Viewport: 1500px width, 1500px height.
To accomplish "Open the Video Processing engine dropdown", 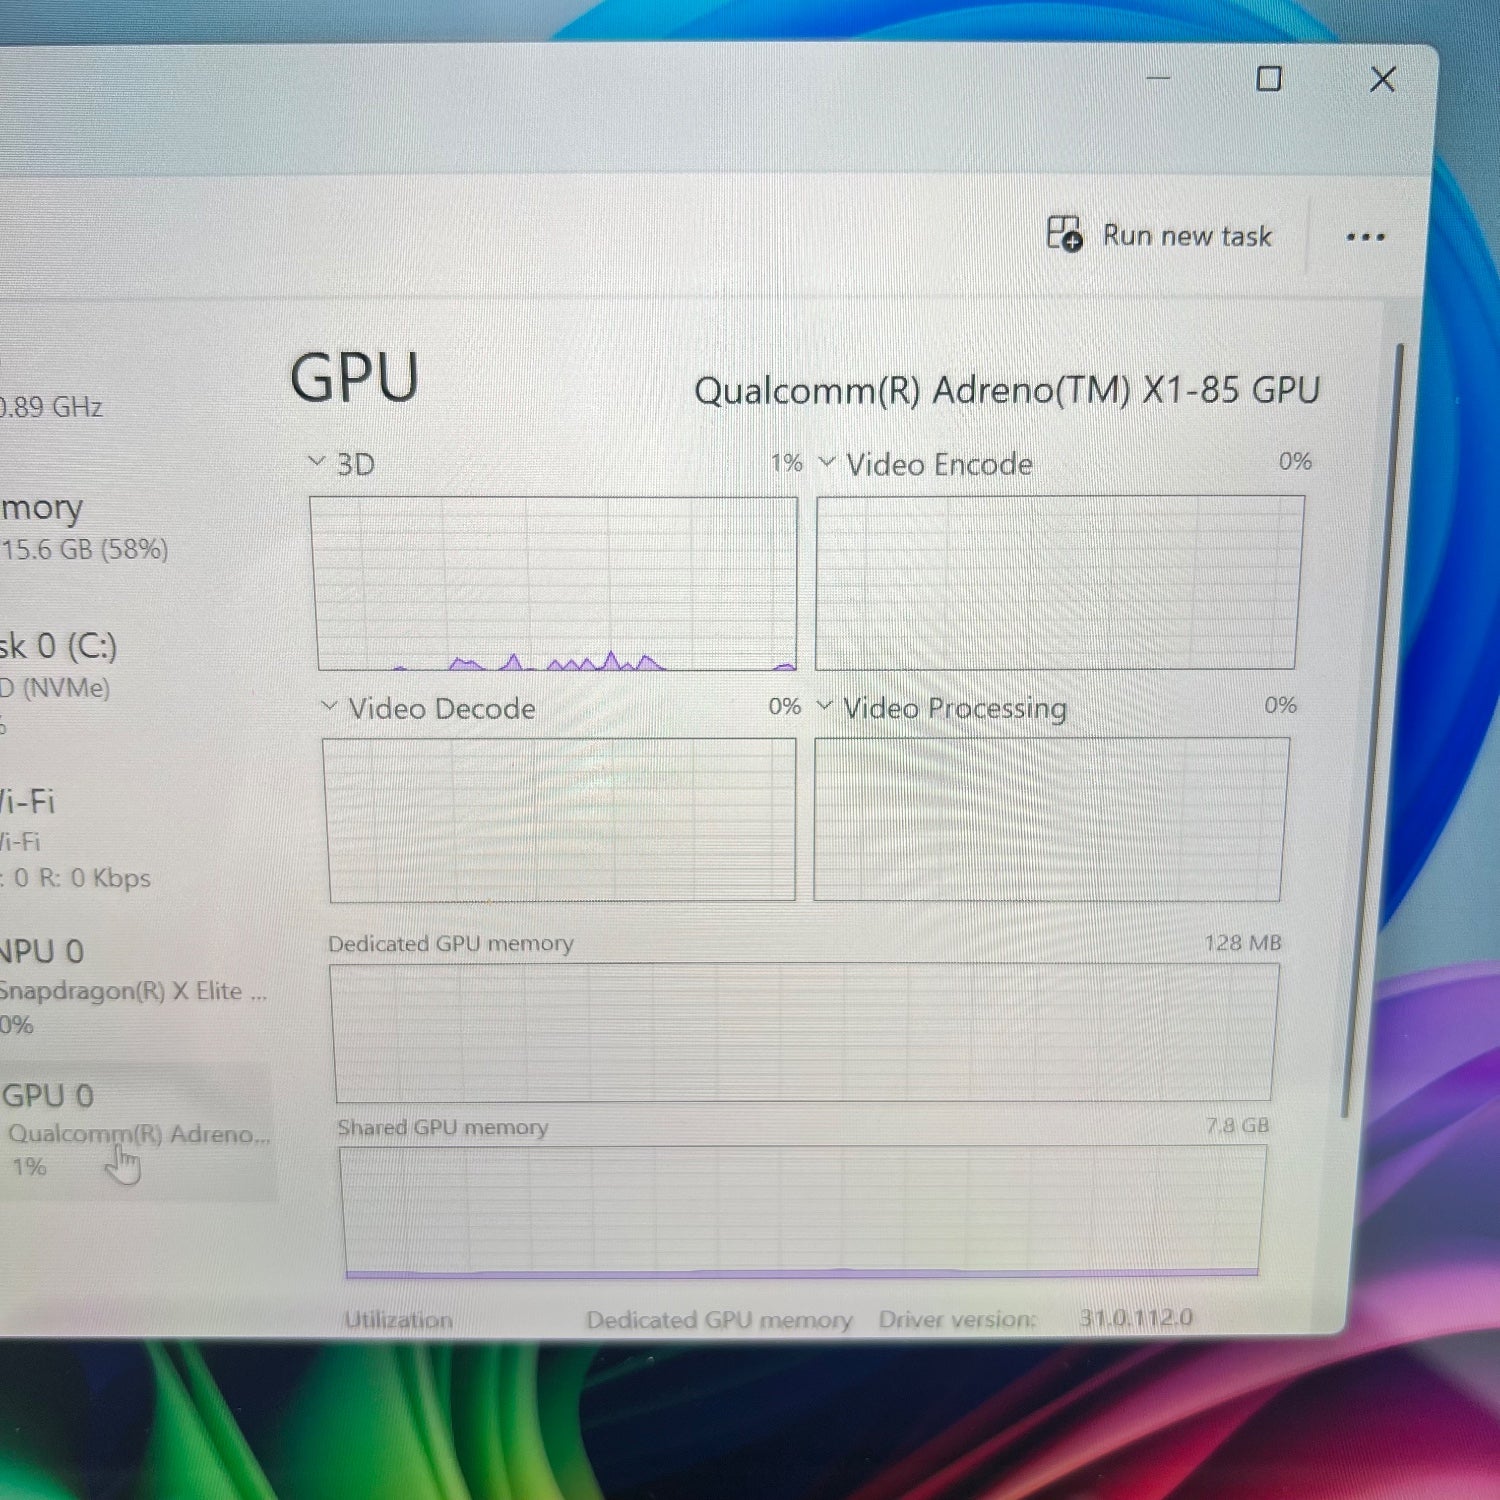I will (825, 705).
